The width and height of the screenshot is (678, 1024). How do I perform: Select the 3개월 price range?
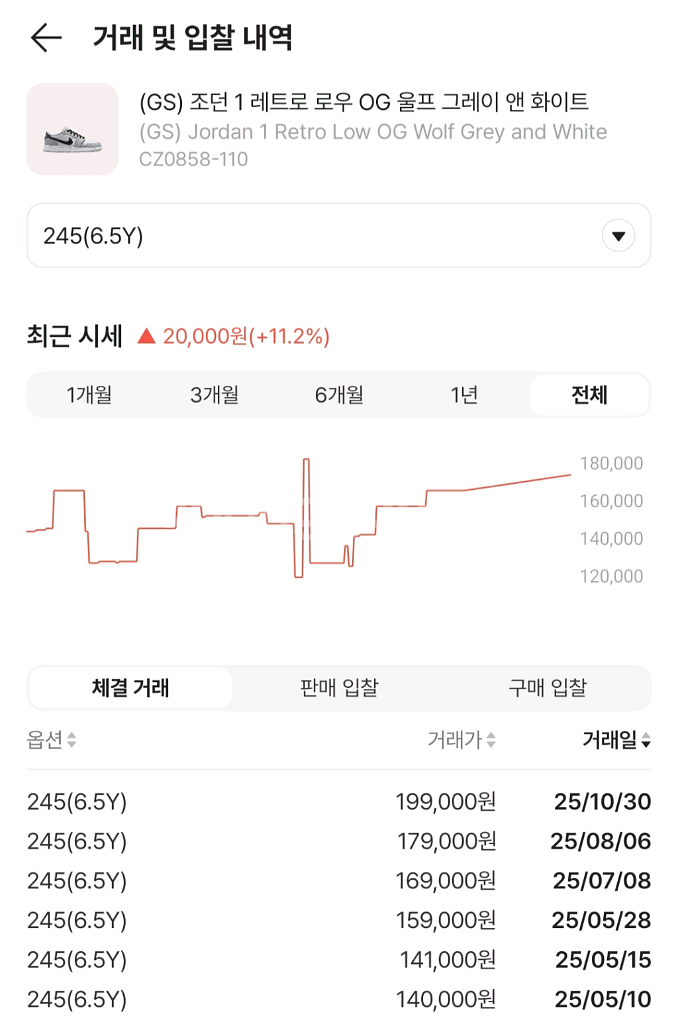coord(214,395)
